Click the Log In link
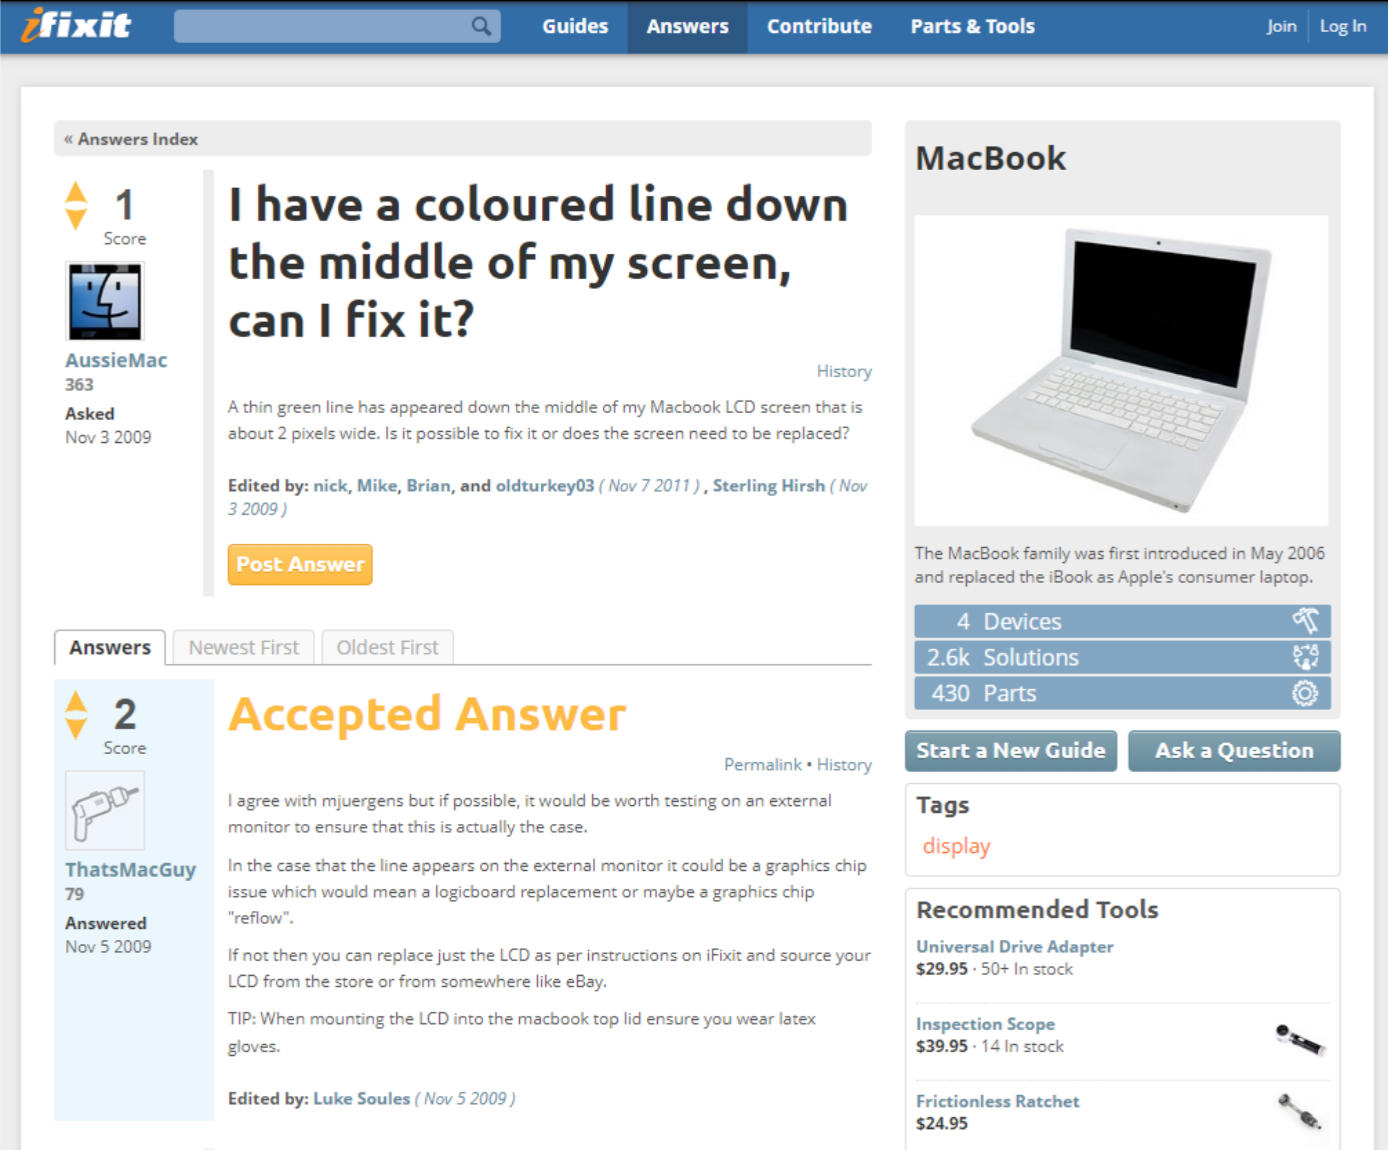The image size is (1389, 1150). (1343, 27)
